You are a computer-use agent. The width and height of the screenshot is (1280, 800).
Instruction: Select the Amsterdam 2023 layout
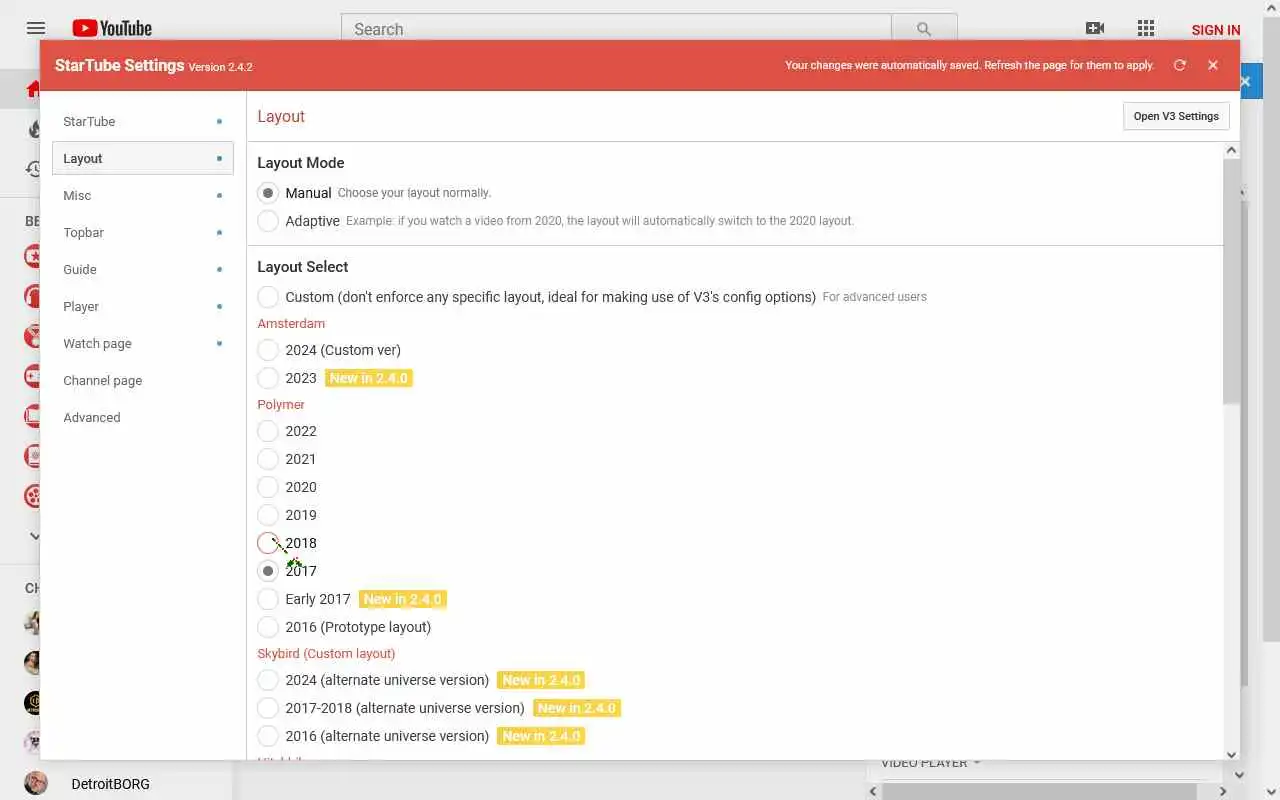pyautogui.click(x=268, y=378)
